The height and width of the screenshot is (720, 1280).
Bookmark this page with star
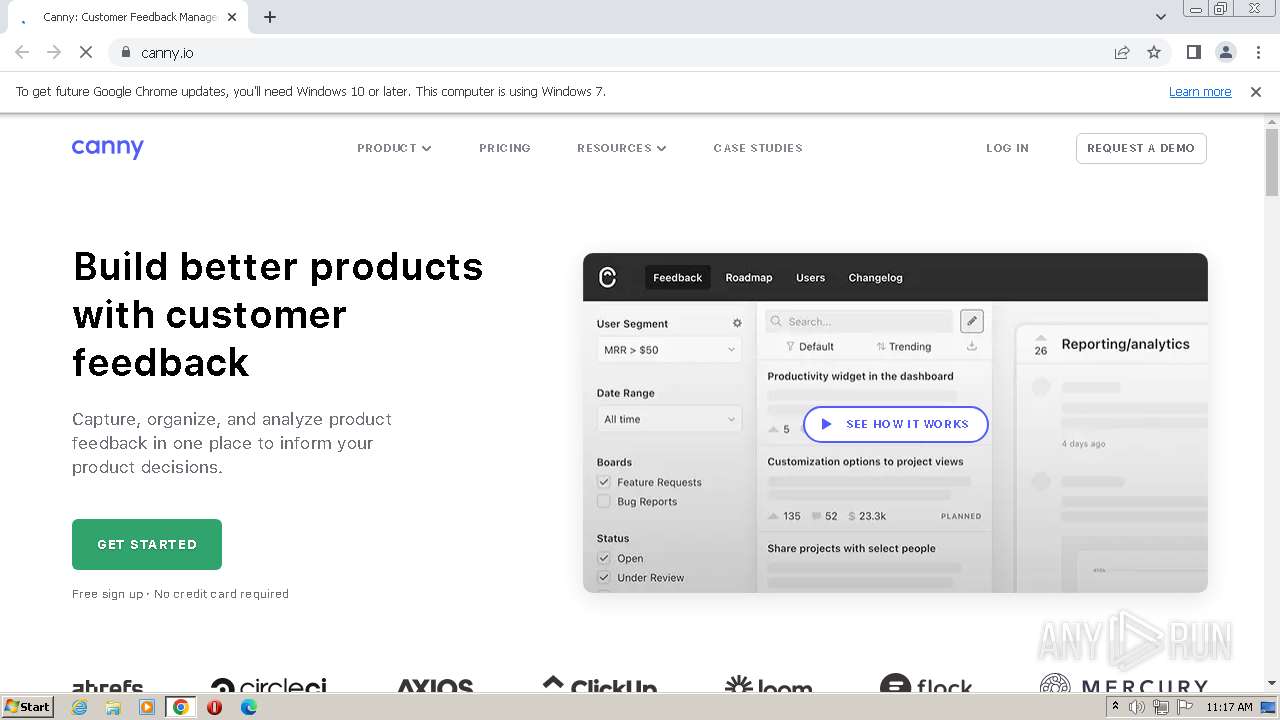click(1154, 52)
